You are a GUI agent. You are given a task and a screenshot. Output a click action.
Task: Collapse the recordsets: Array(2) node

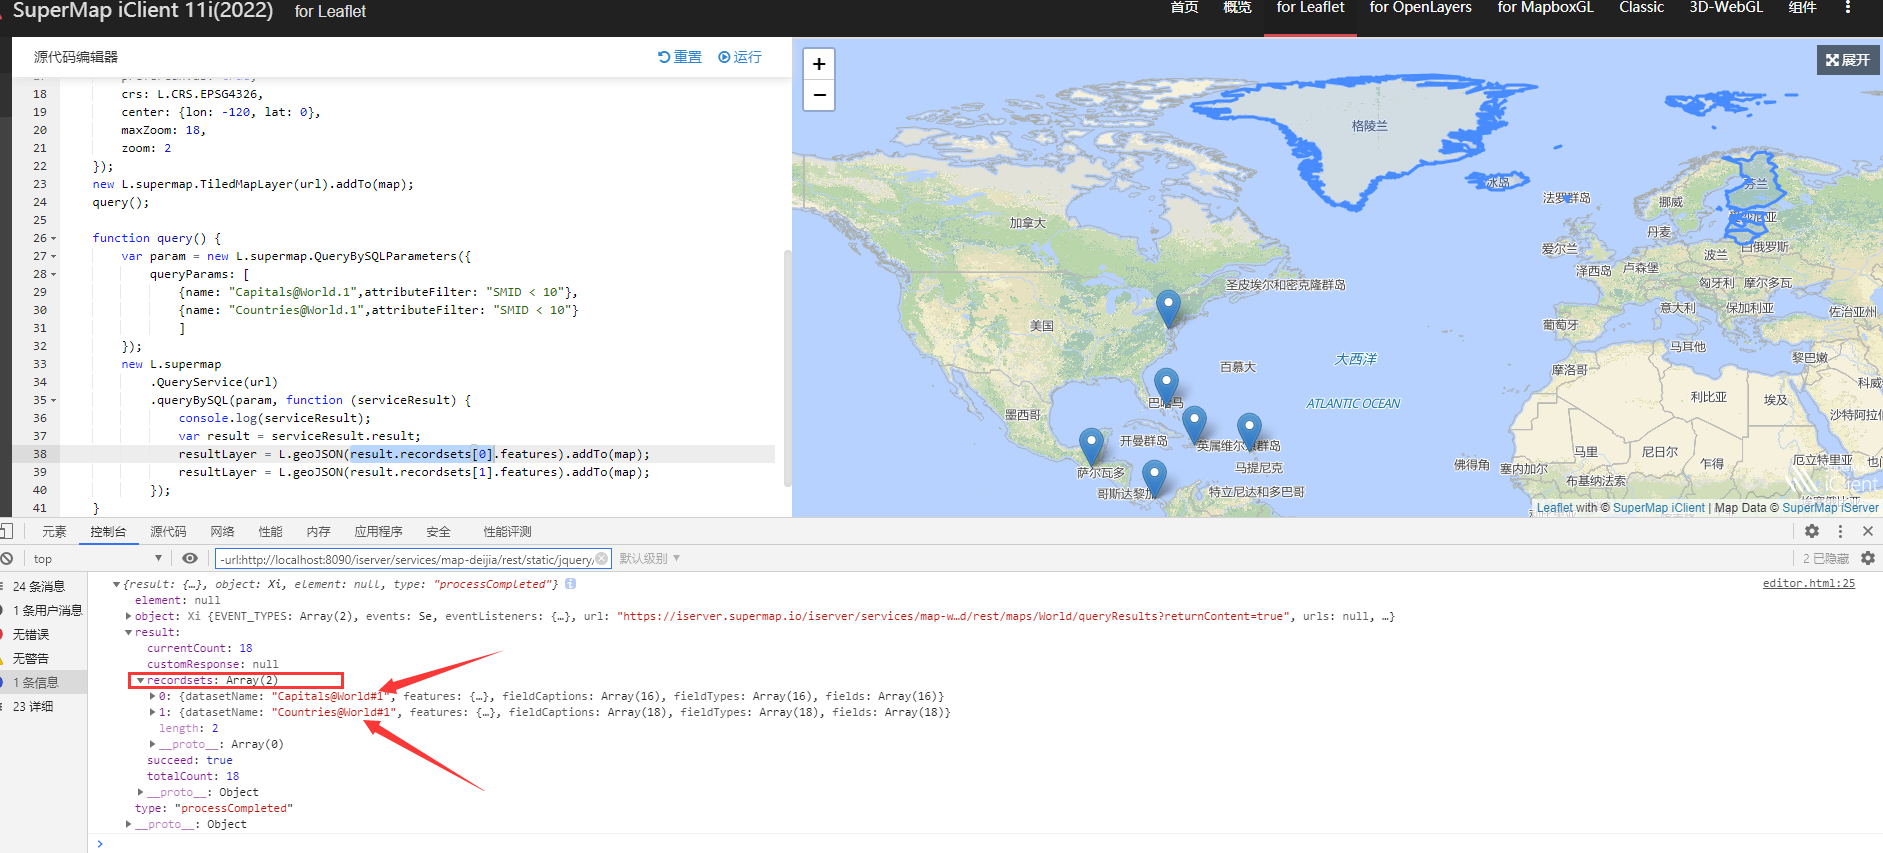(x=140, y=680)
